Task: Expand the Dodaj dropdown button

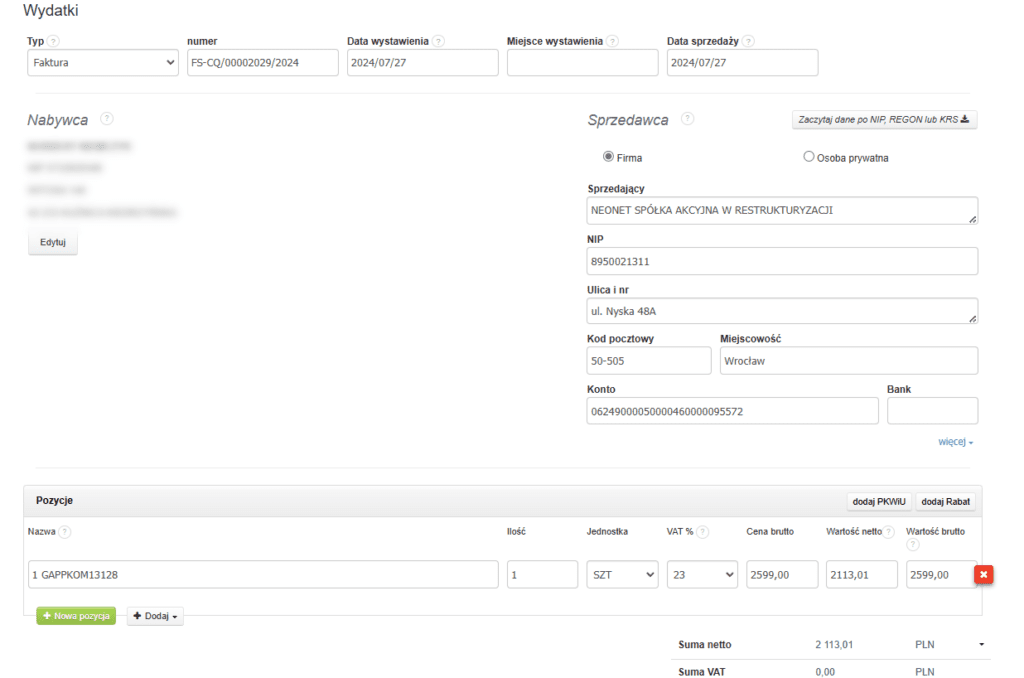Action: click(x=155, y=616)
